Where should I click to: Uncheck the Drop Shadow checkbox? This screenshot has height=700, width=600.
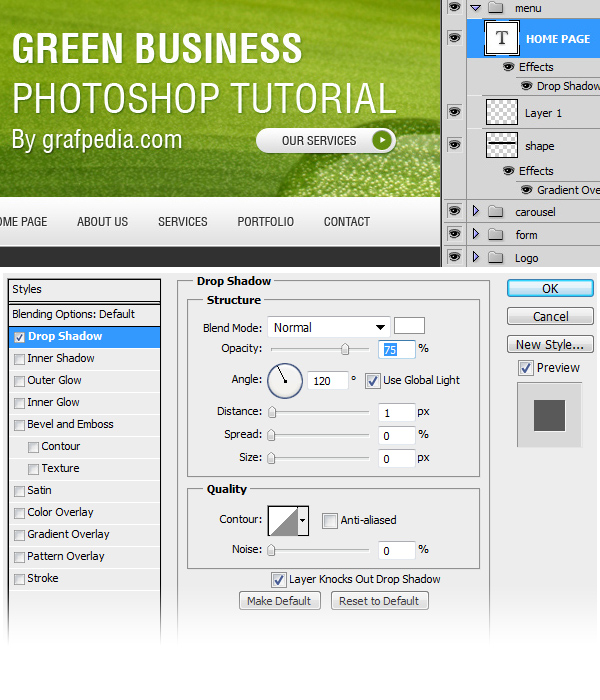coord(19,338)
